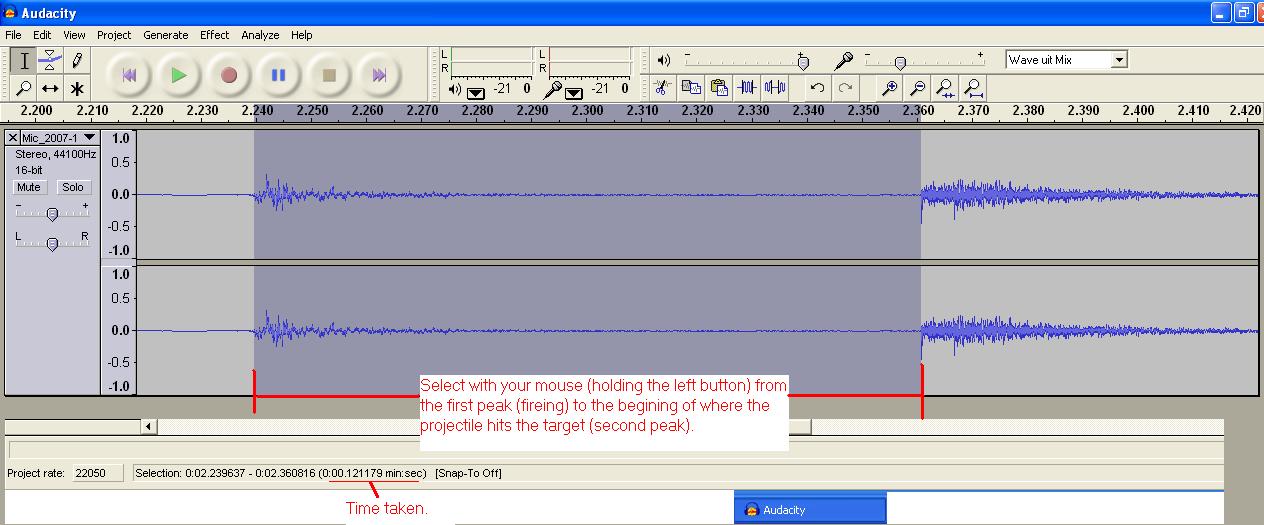Toggle the Pause button
The height and width of the screenshot is (525, 1264).
point(279,75)
